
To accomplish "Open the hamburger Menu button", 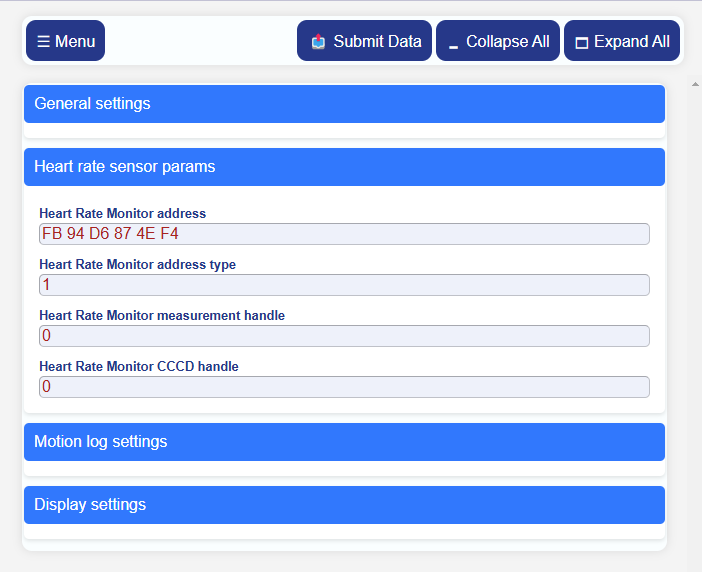I will [x=65, y=41].
